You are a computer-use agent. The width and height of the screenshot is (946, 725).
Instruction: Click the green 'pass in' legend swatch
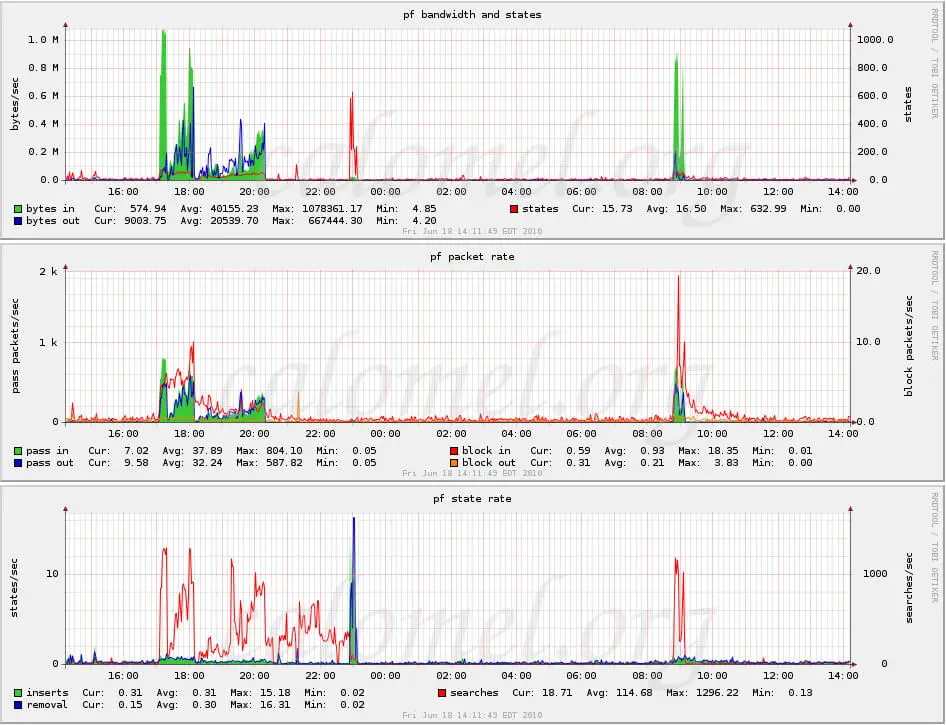pos(18,451)
